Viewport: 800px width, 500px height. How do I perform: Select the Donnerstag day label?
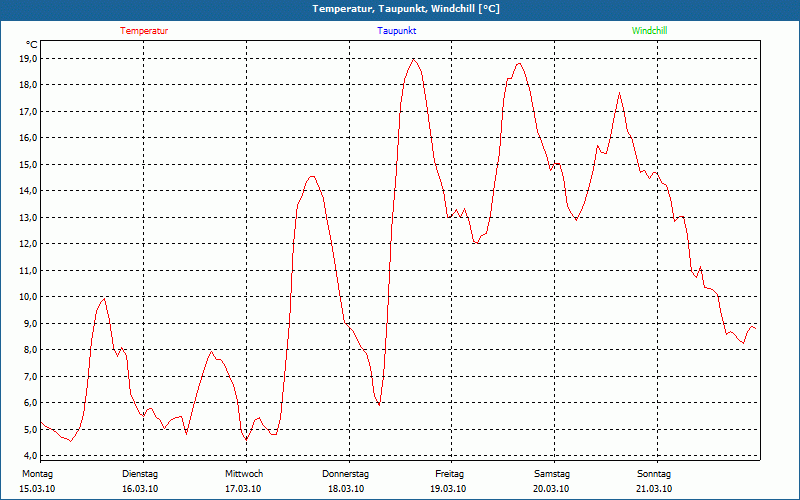coord(345,474)
